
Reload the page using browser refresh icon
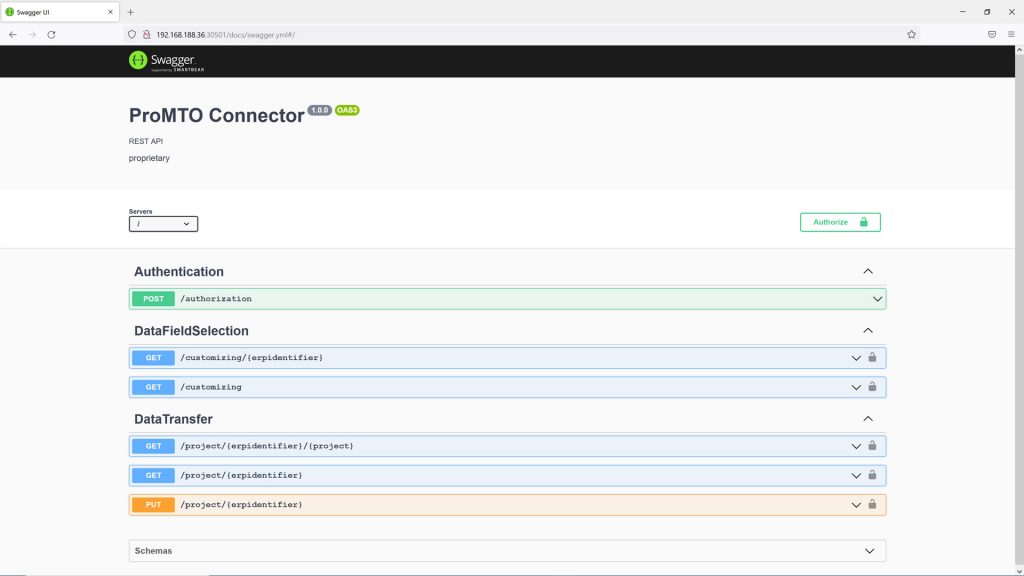pos(51,34)
